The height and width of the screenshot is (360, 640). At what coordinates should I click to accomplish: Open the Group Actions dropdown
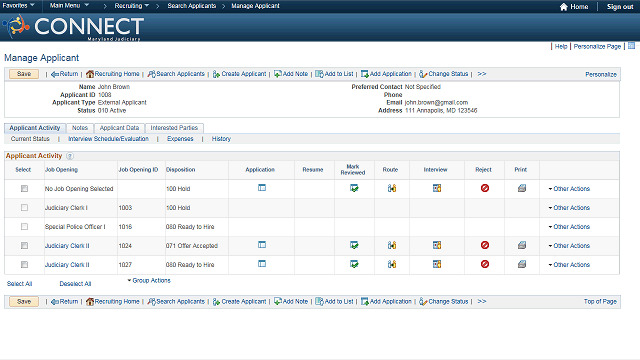tap(149, 280)
